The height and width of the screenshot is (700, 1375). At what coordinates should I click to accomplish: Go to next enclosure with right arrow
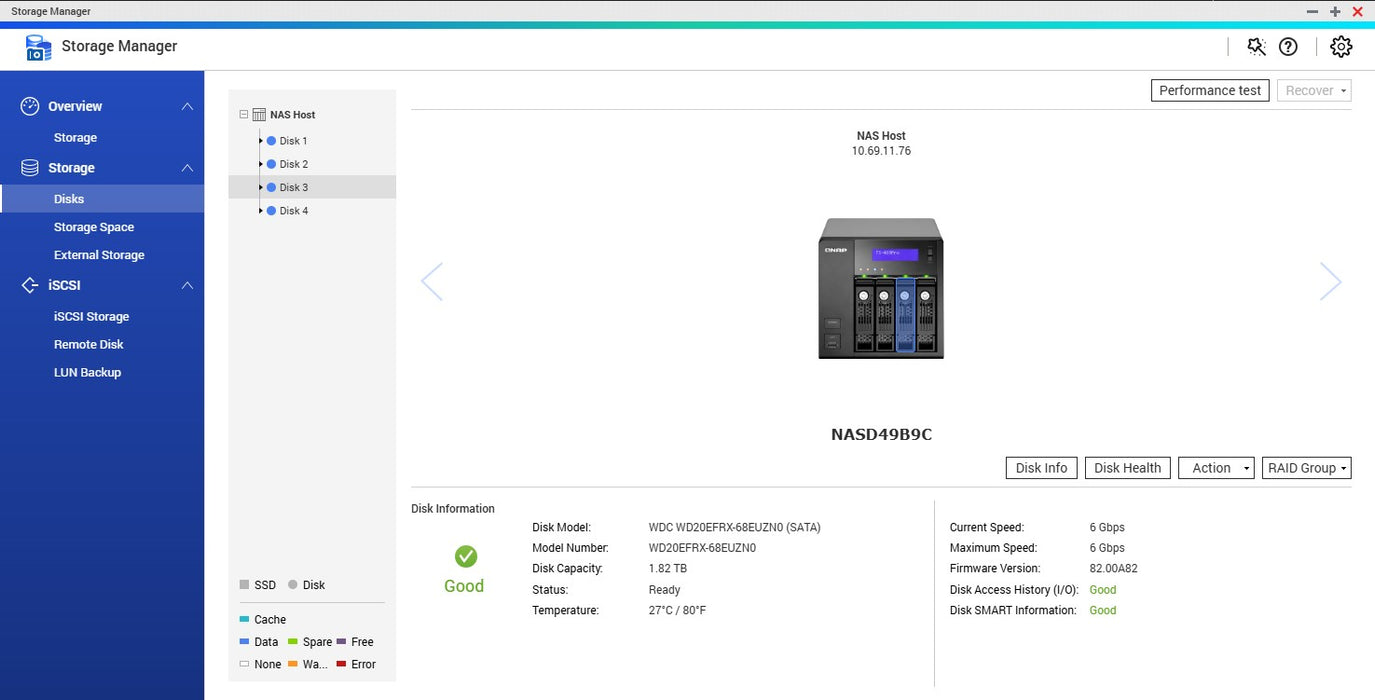pyautogui.click(x=1330, y=282)
